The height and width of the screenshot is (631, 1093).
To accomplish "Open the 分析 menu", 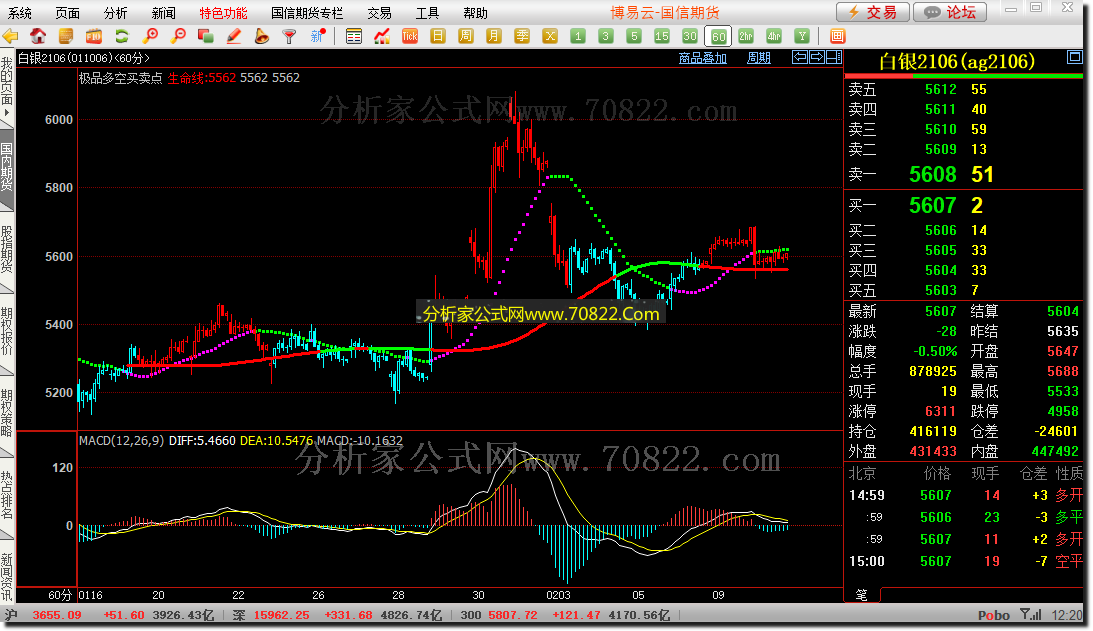I will (116, 13).
